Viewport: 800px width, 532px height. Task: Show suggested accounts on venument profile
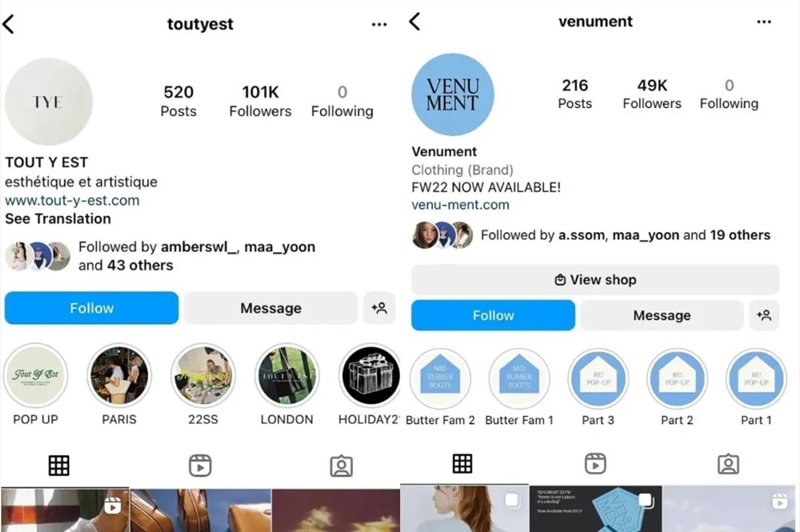click(764, 315)
